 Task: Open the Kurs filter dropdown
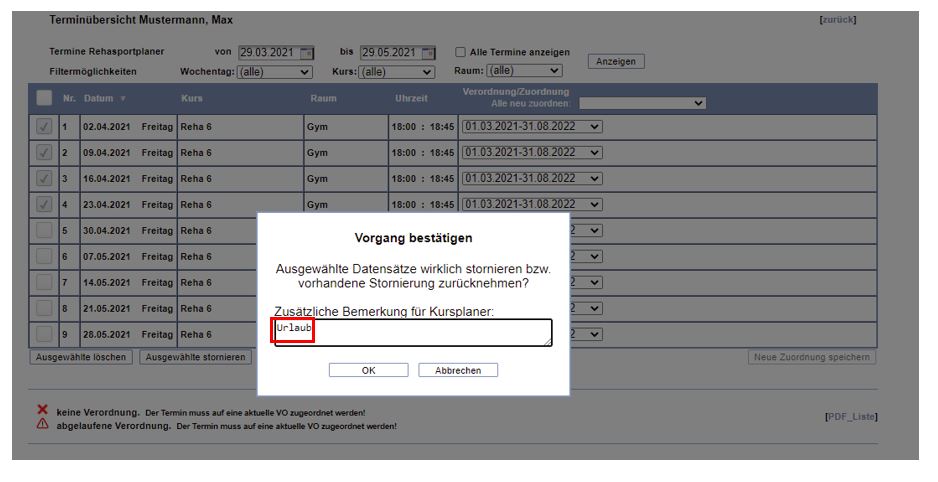397,72
